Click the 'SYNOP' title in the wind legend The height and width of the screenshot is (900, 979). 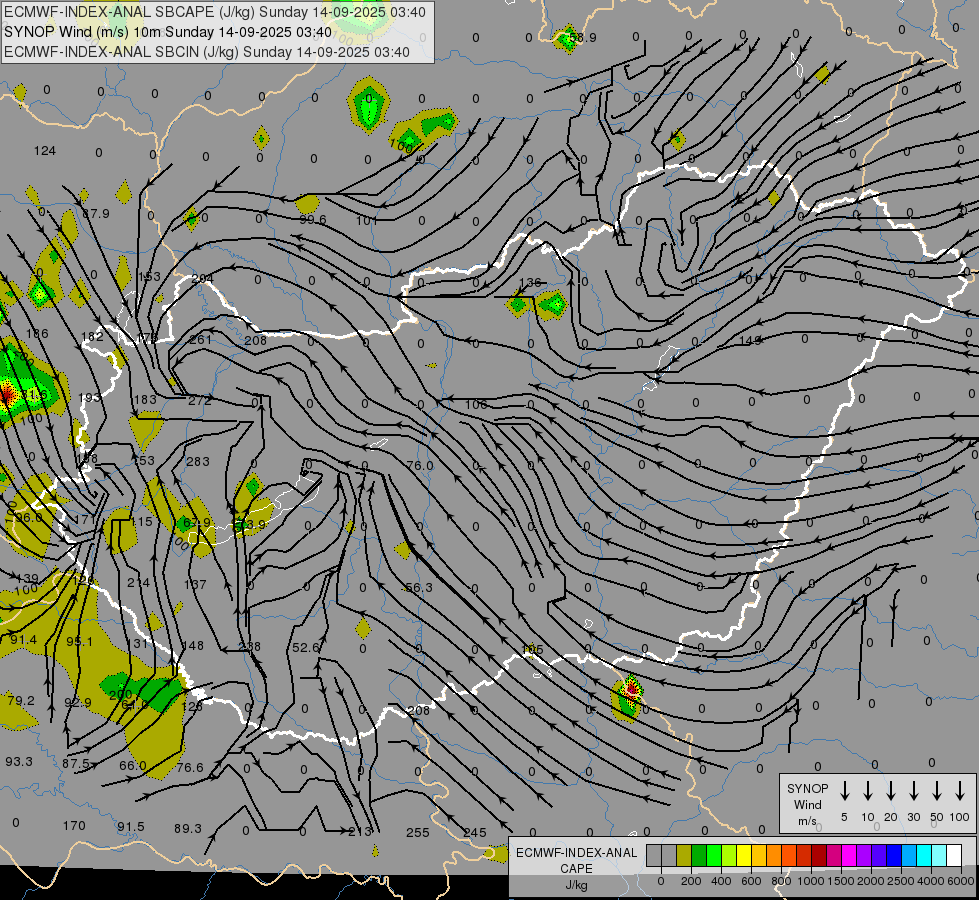click(807, 788)
